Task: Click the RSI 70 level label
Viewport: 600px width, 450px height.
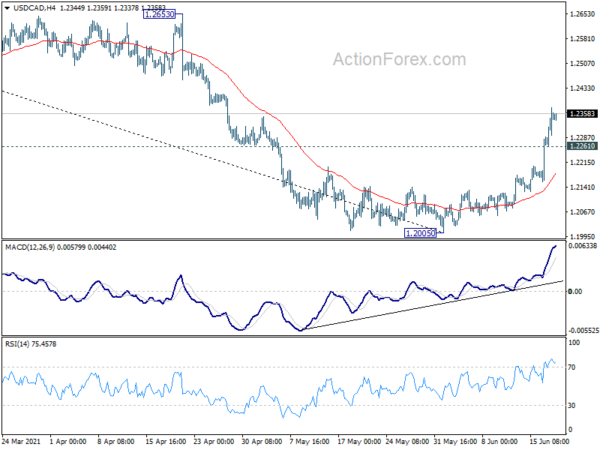Action: 572,367
